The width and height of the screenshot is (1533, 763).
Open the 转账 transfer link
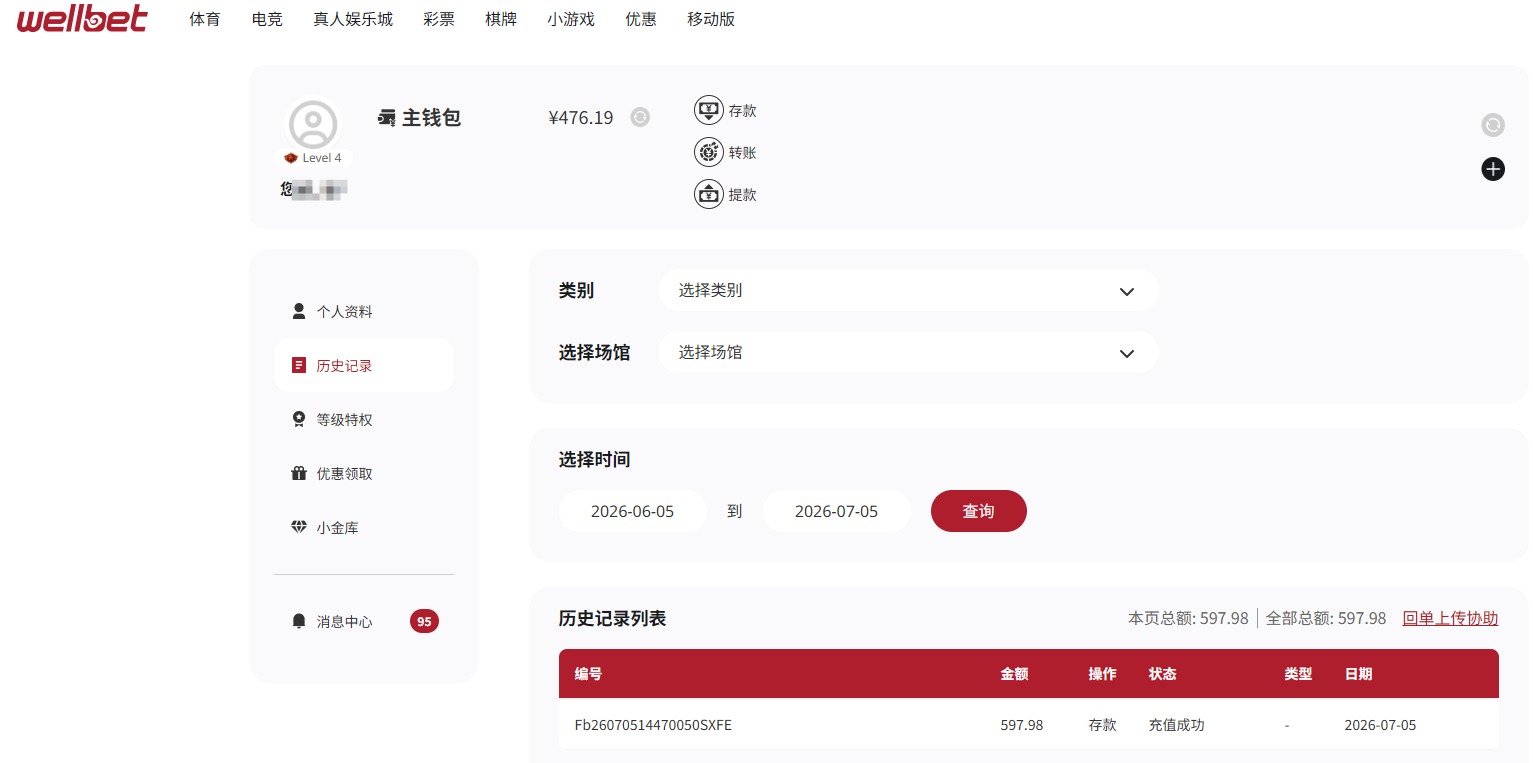742,153
